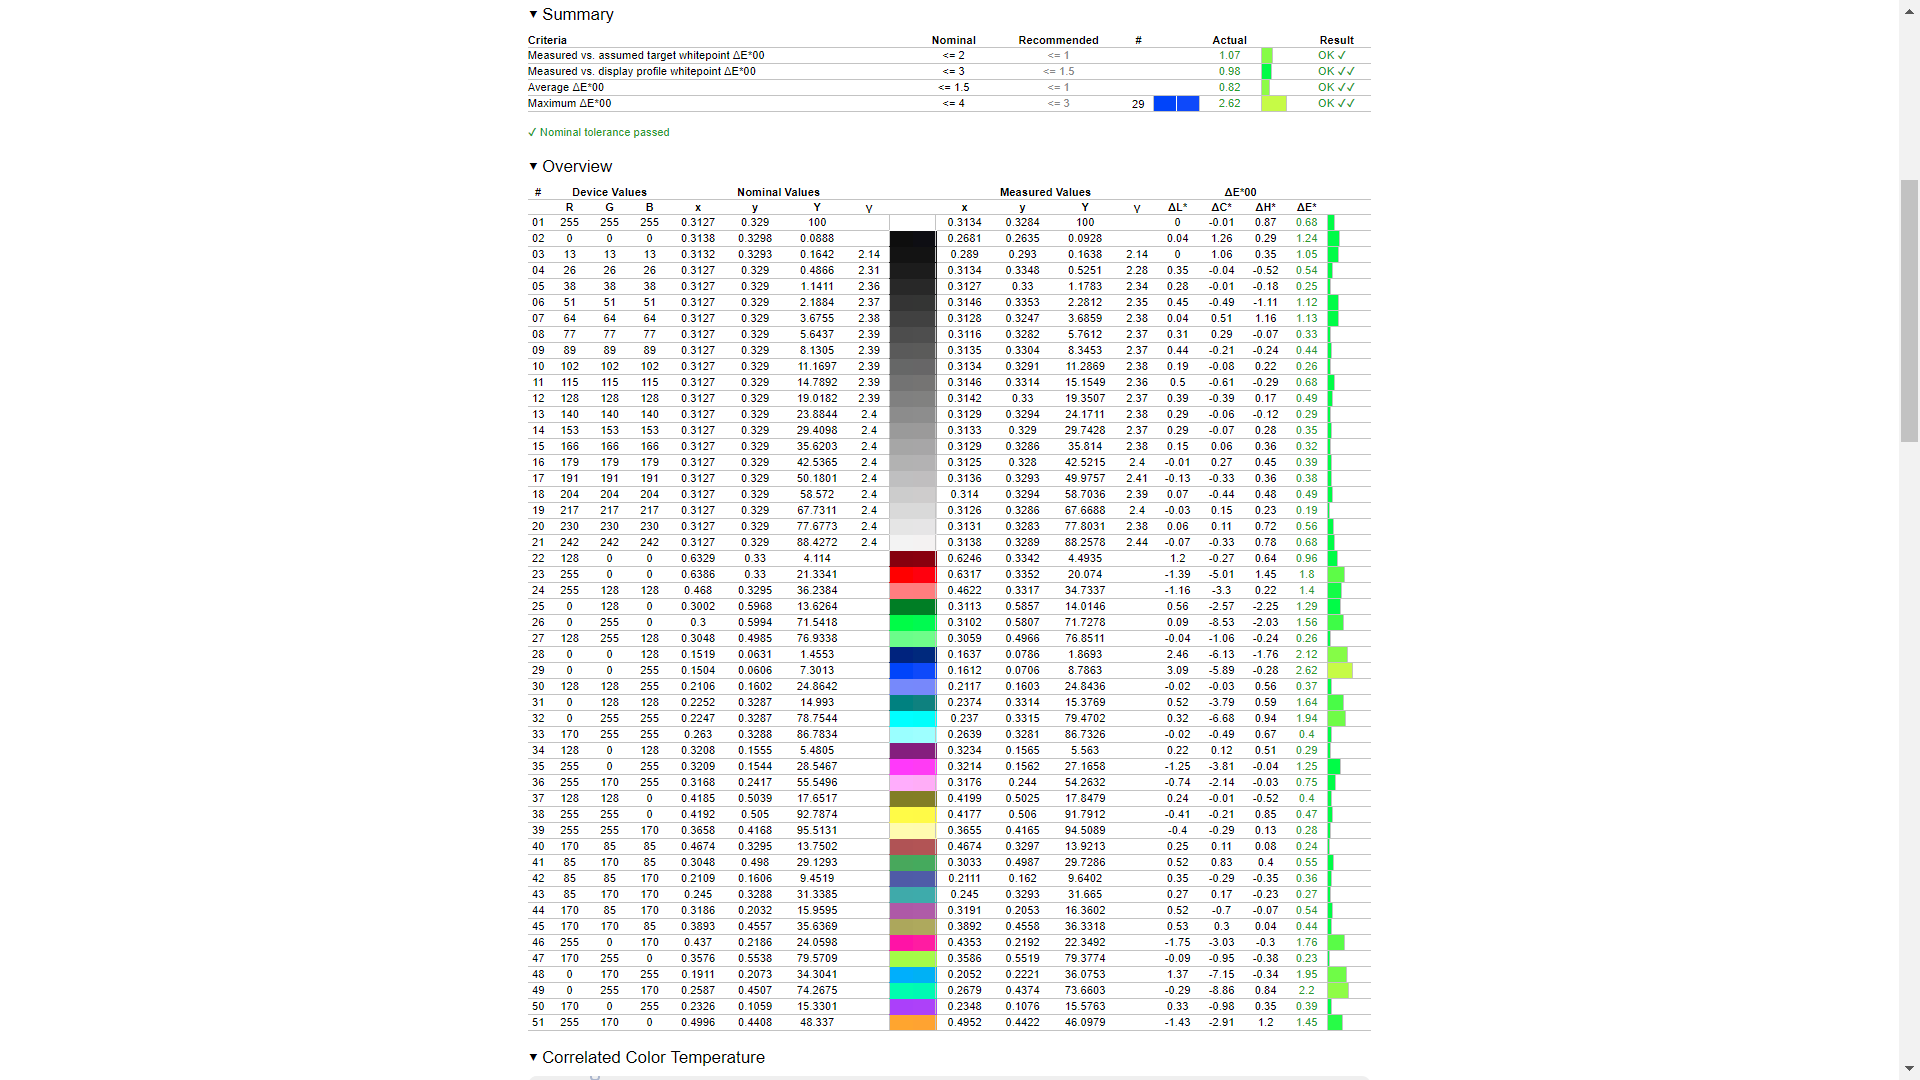
Task: Click 'Nominal tolerance passed' text
Action: pos(604,133)
